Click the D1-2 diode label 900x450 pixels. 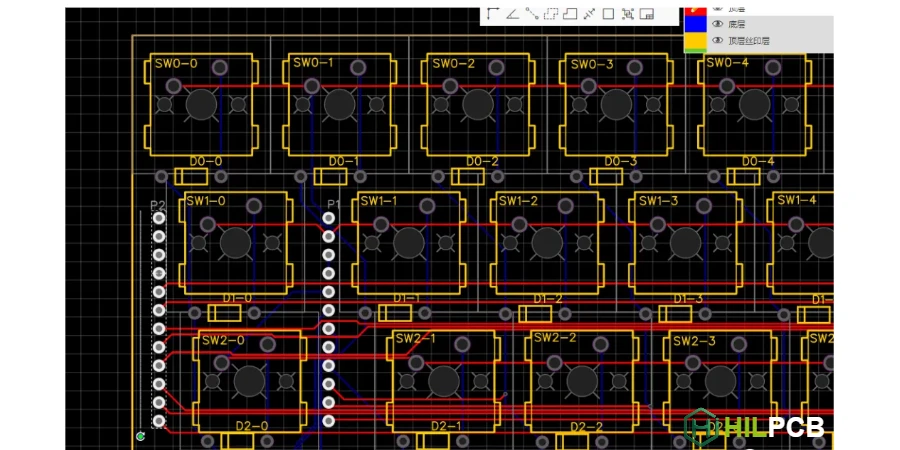tap(548, 299)
